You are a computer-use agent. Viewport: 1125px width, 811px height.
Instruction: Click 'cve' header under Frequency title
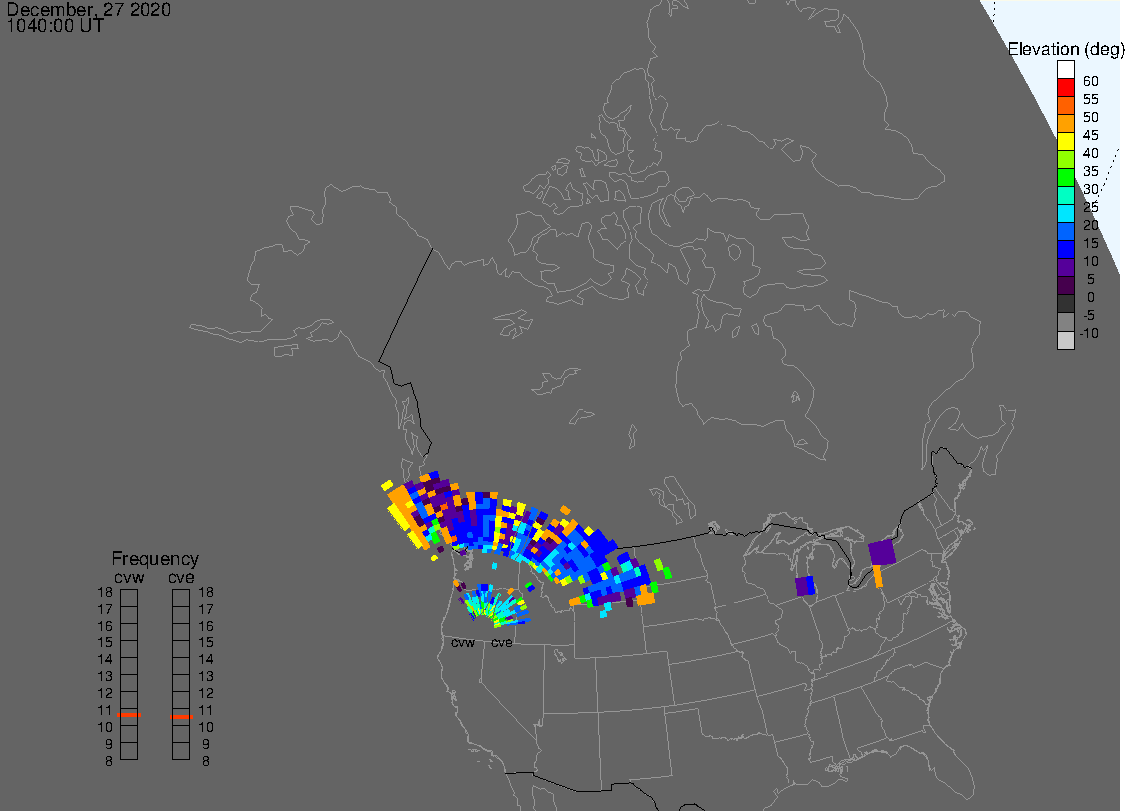pos(182,578)
